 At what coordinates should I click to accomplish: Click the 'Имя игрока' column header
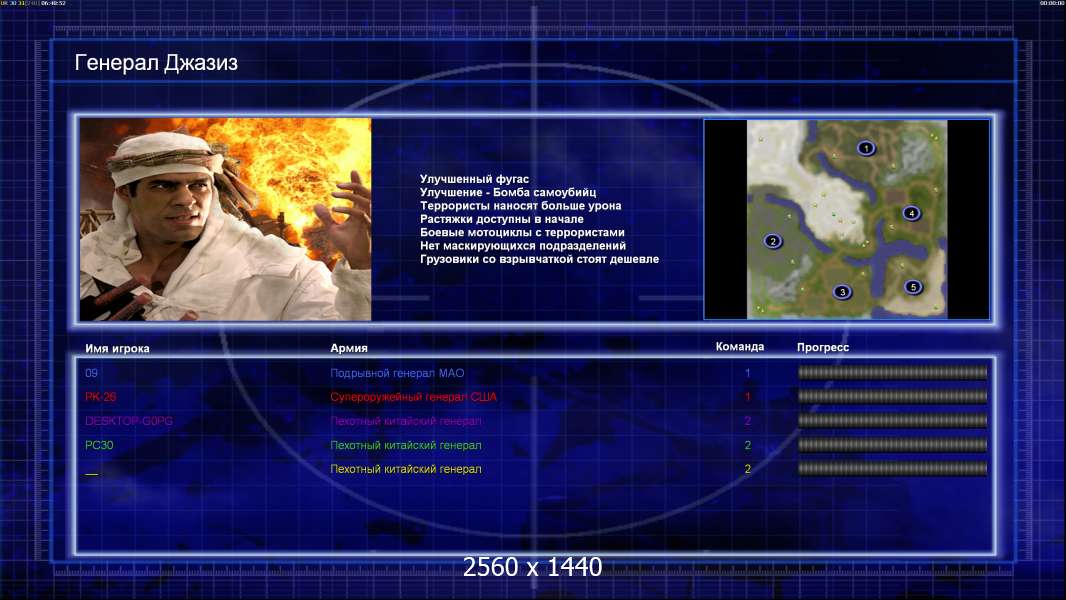[x=117, y=348]
